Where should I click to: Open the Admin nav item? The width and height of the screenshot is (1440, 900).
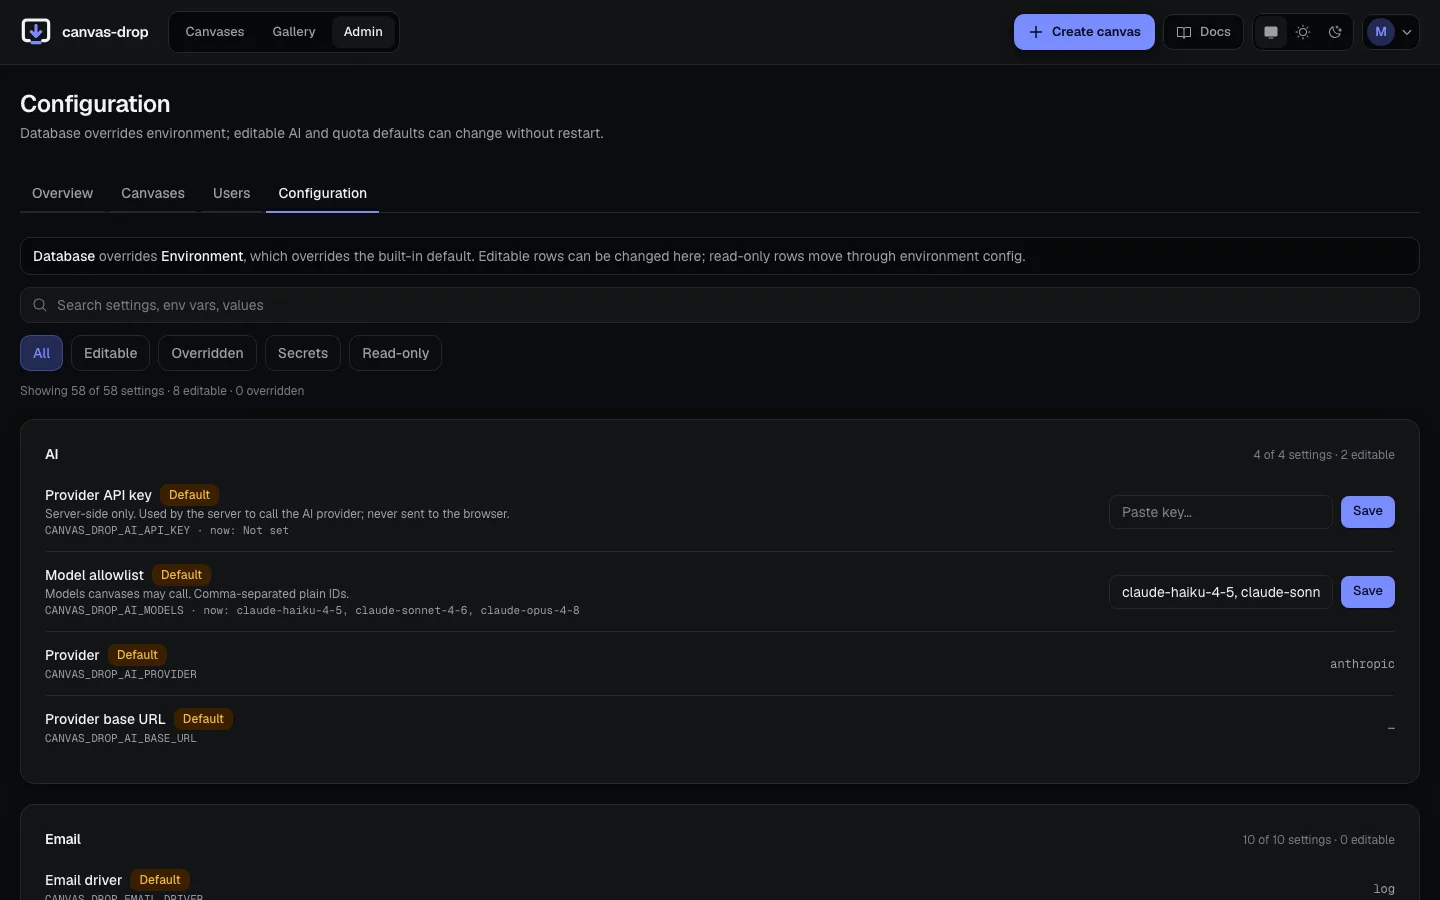click(x=363, y=32)
